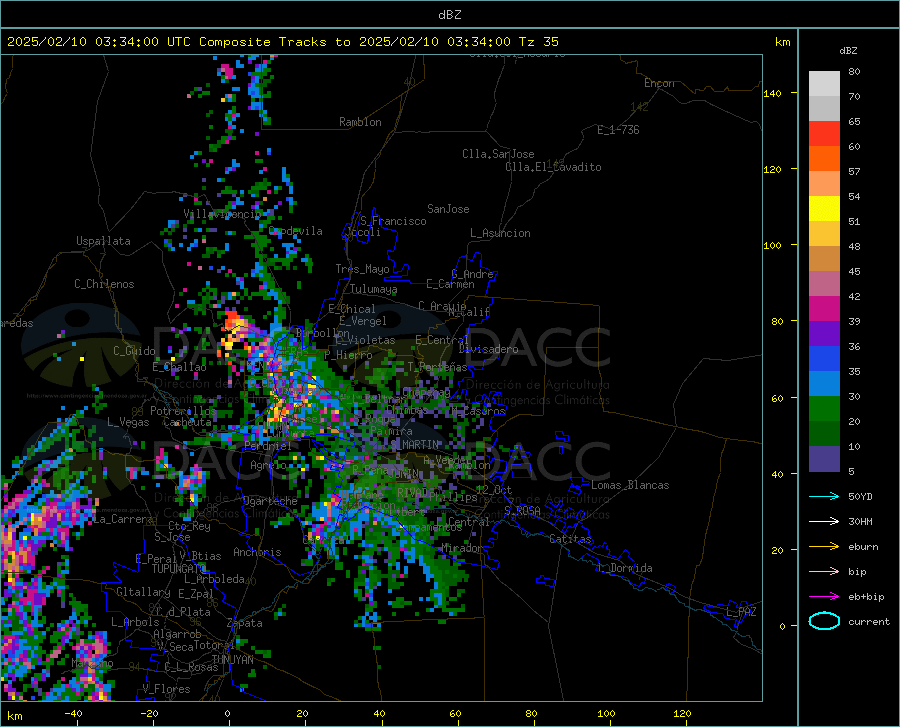Click the L_PAZ map label
The width and height of the screenshot is (900, 727).
tap(742, 612)
